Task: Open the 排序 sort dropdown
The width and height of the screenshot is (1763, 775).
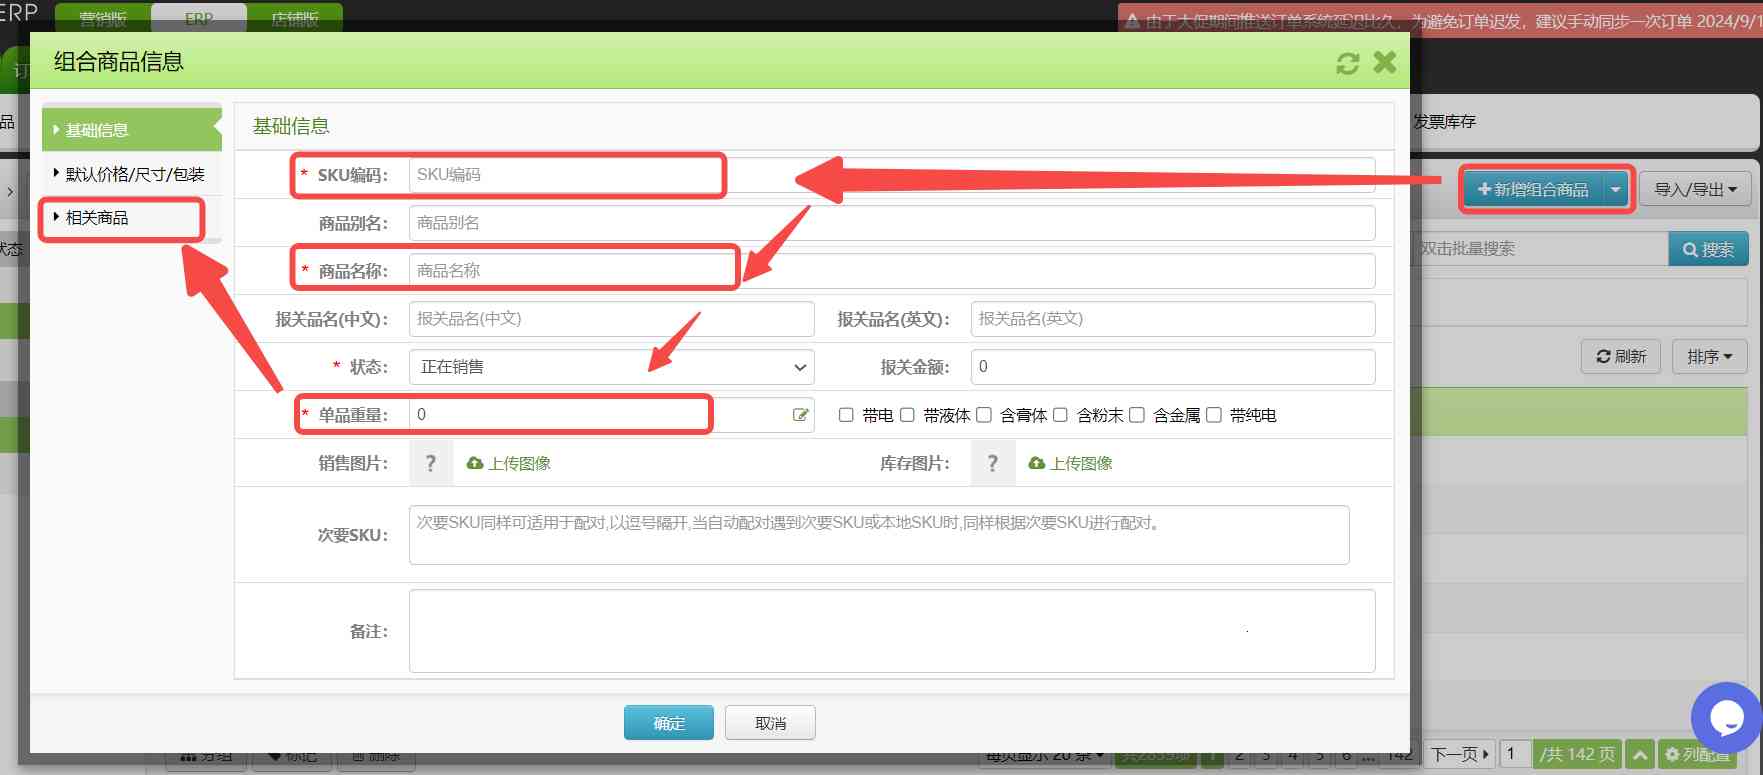Action: [1709, 356]
